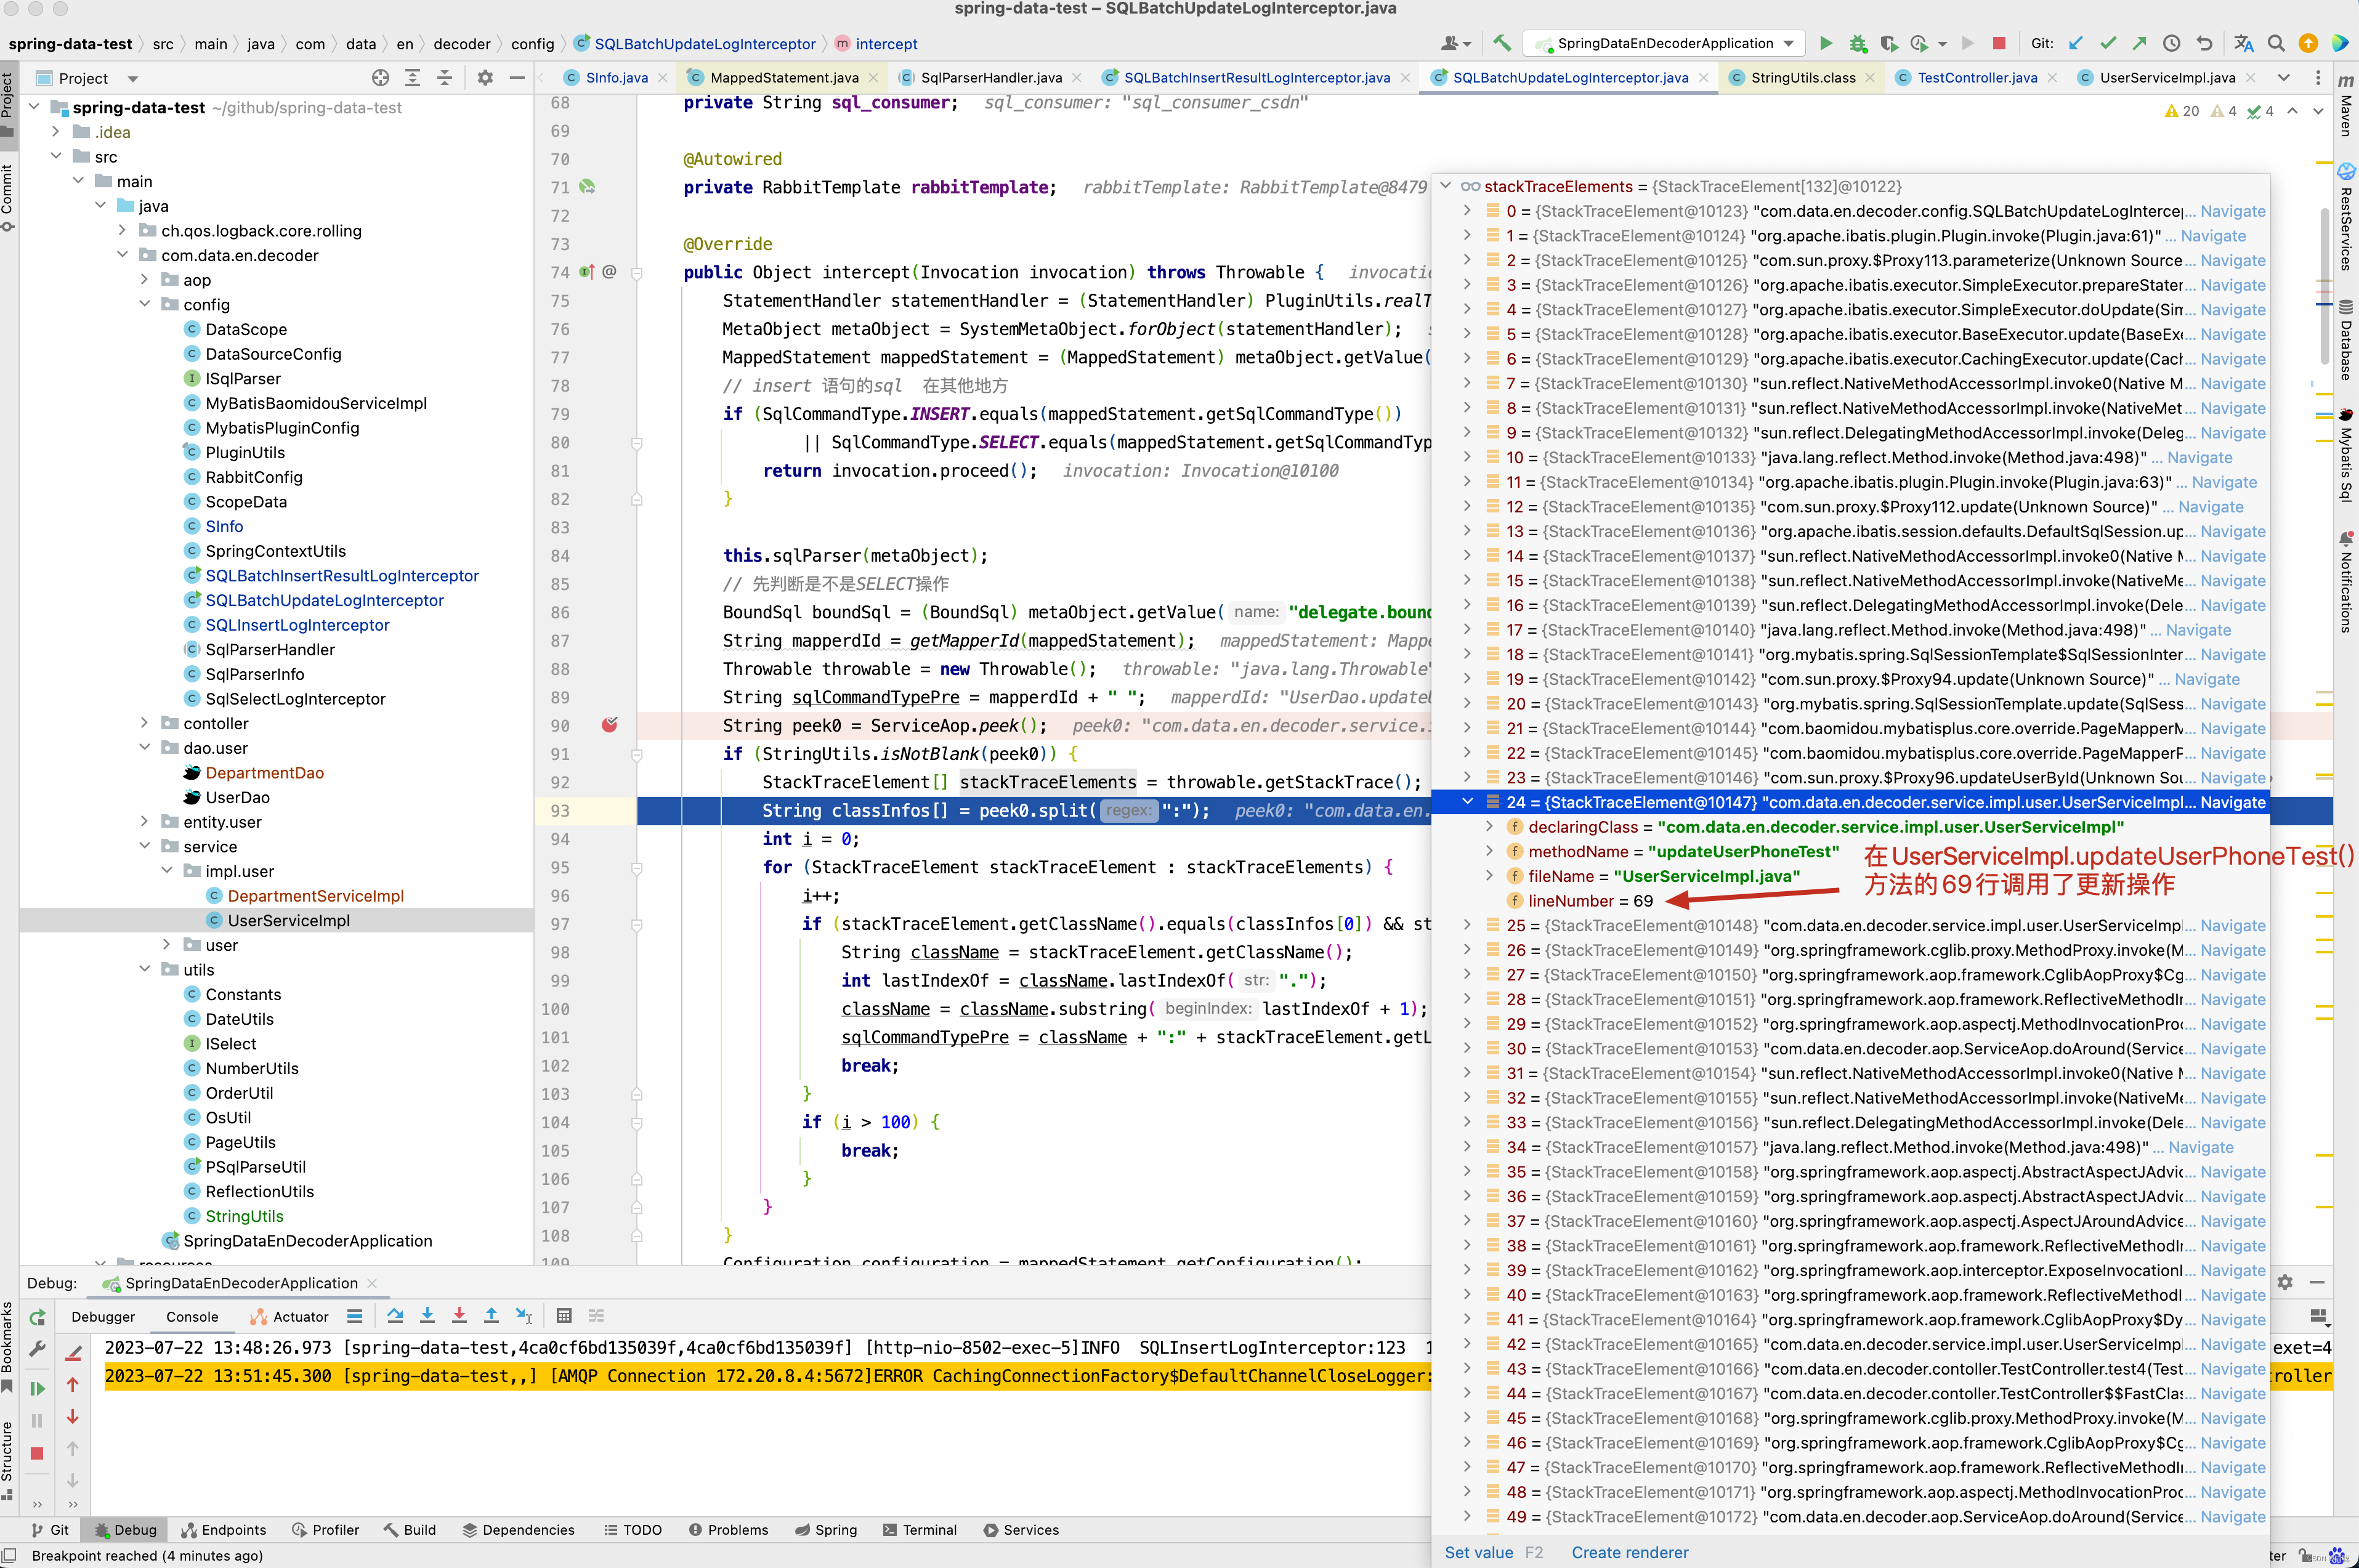2359x1568 pixels.
Task: Open Debug panel settings gear icon
Action: pyautogui.click(x=2285, y=1282)
